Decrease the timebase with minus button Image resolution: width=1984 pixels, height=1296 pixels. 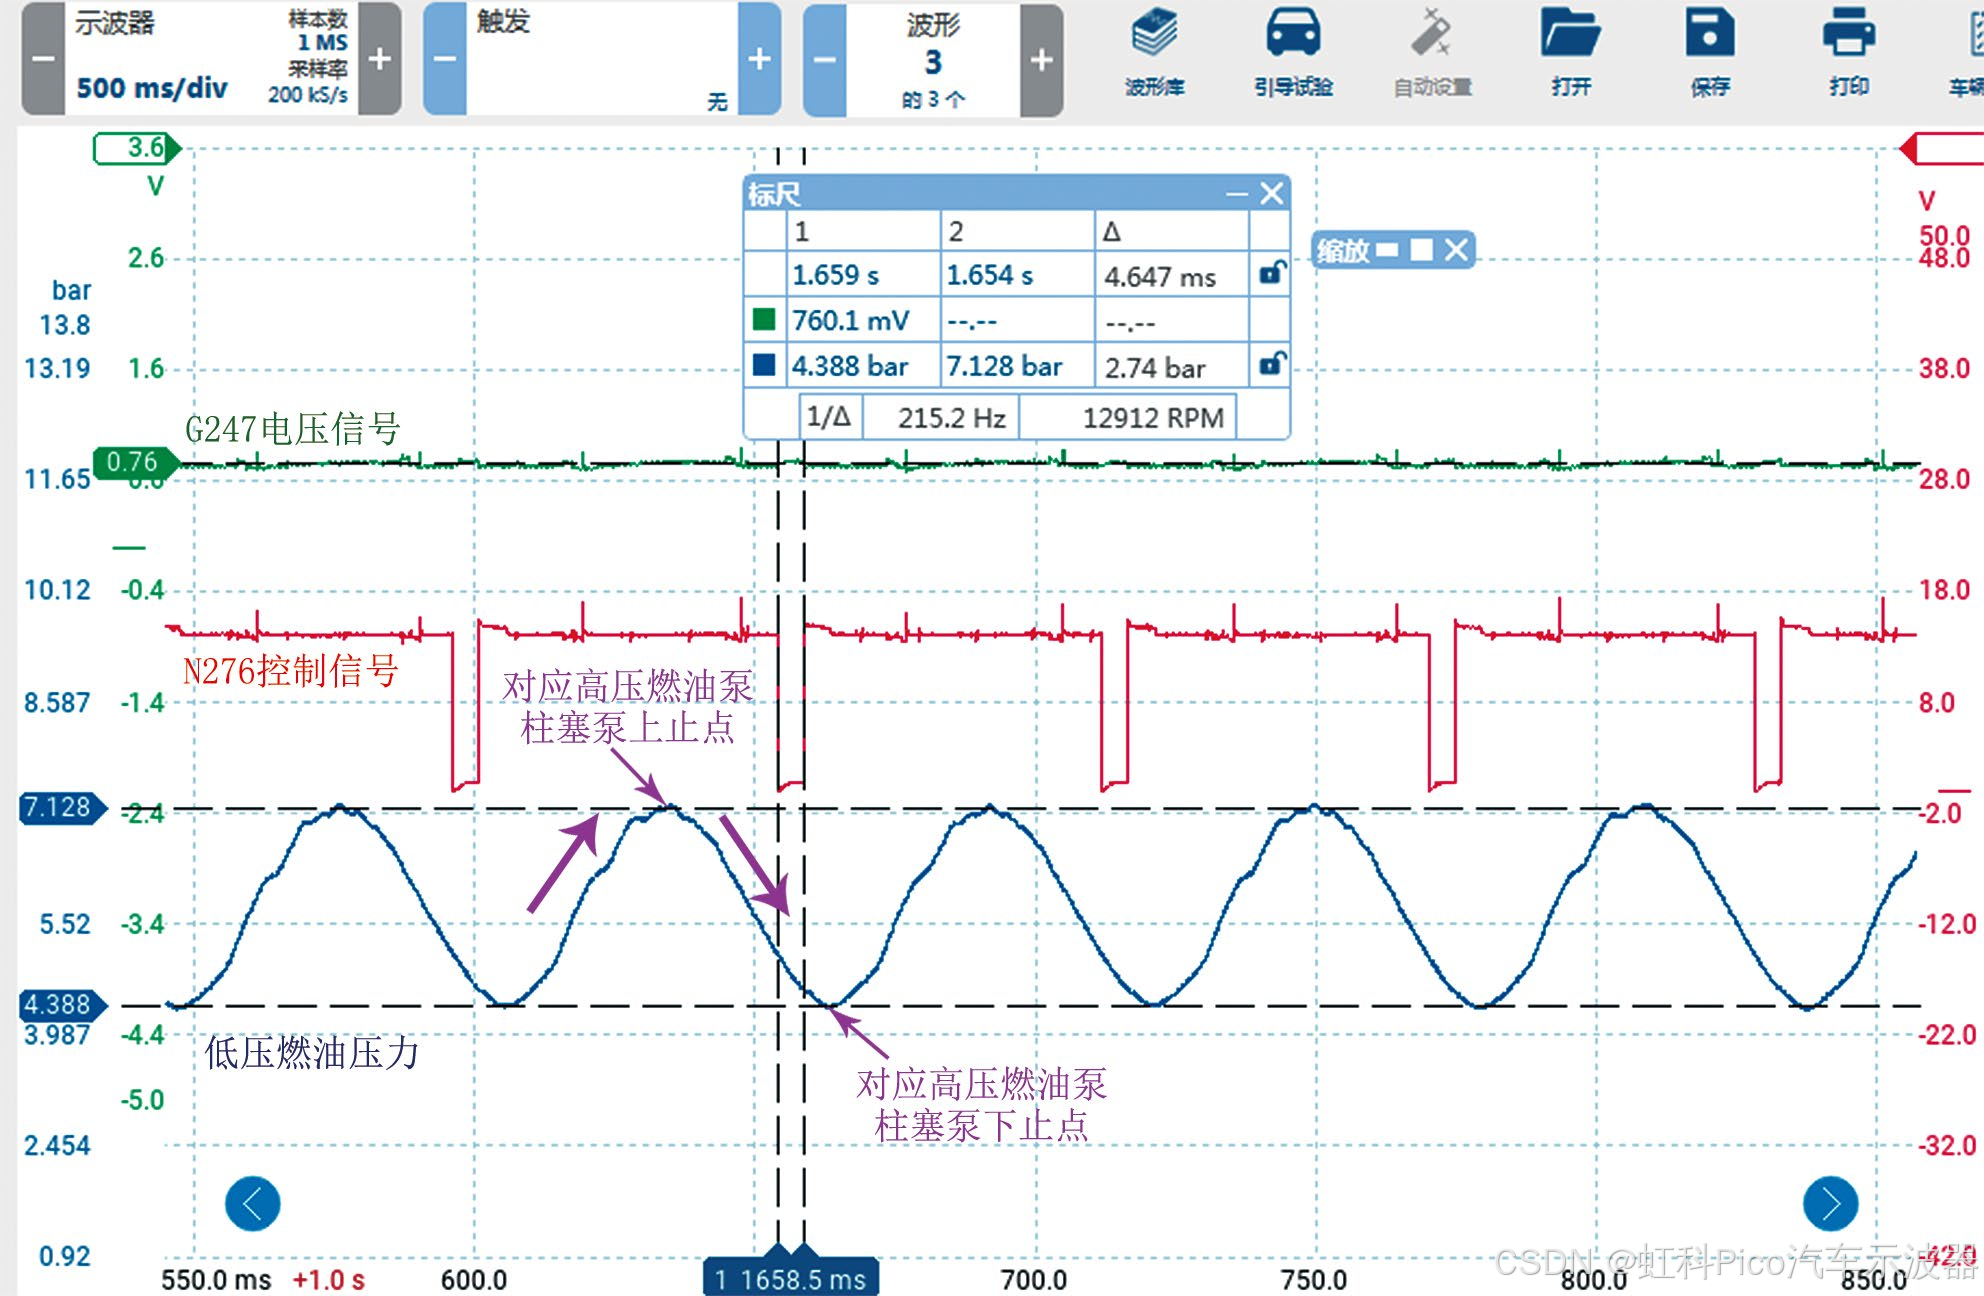(43, 59)
